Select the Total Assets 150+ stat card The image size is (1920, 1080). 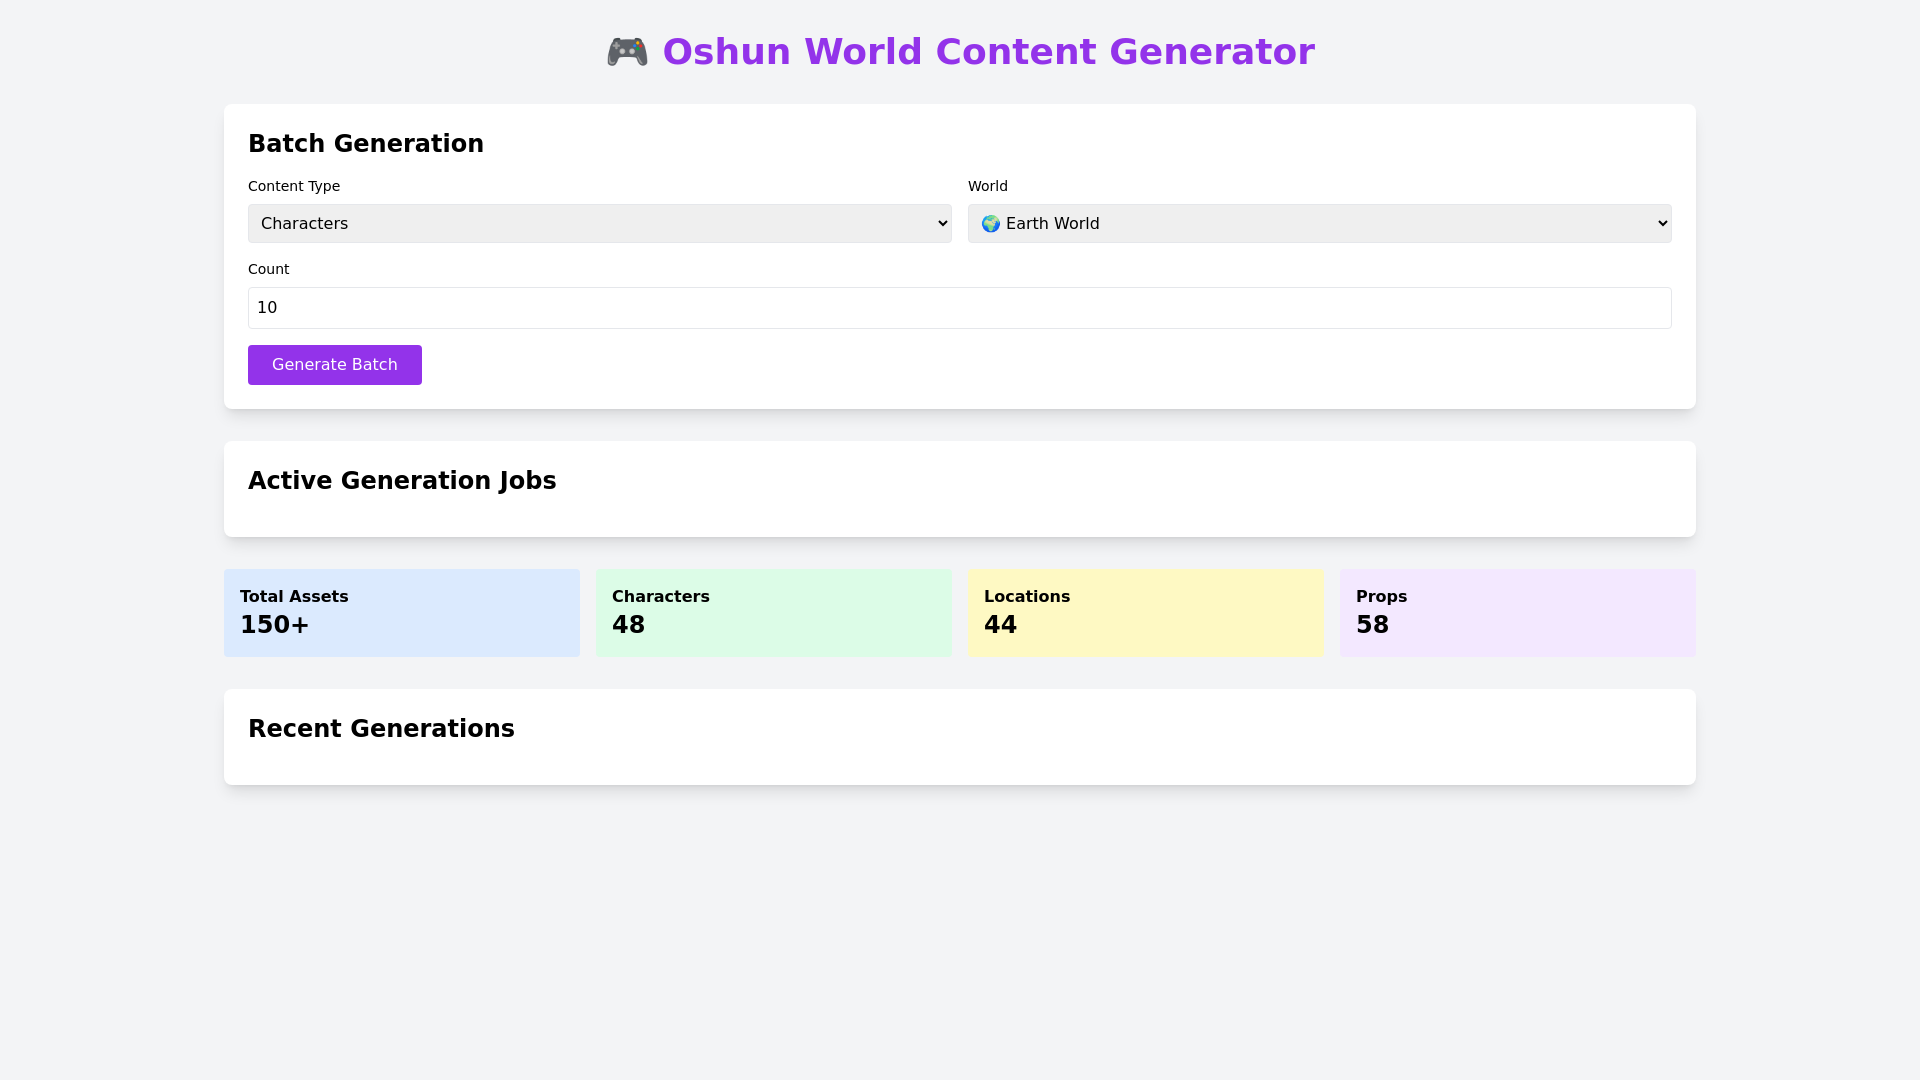pos(402,613)
